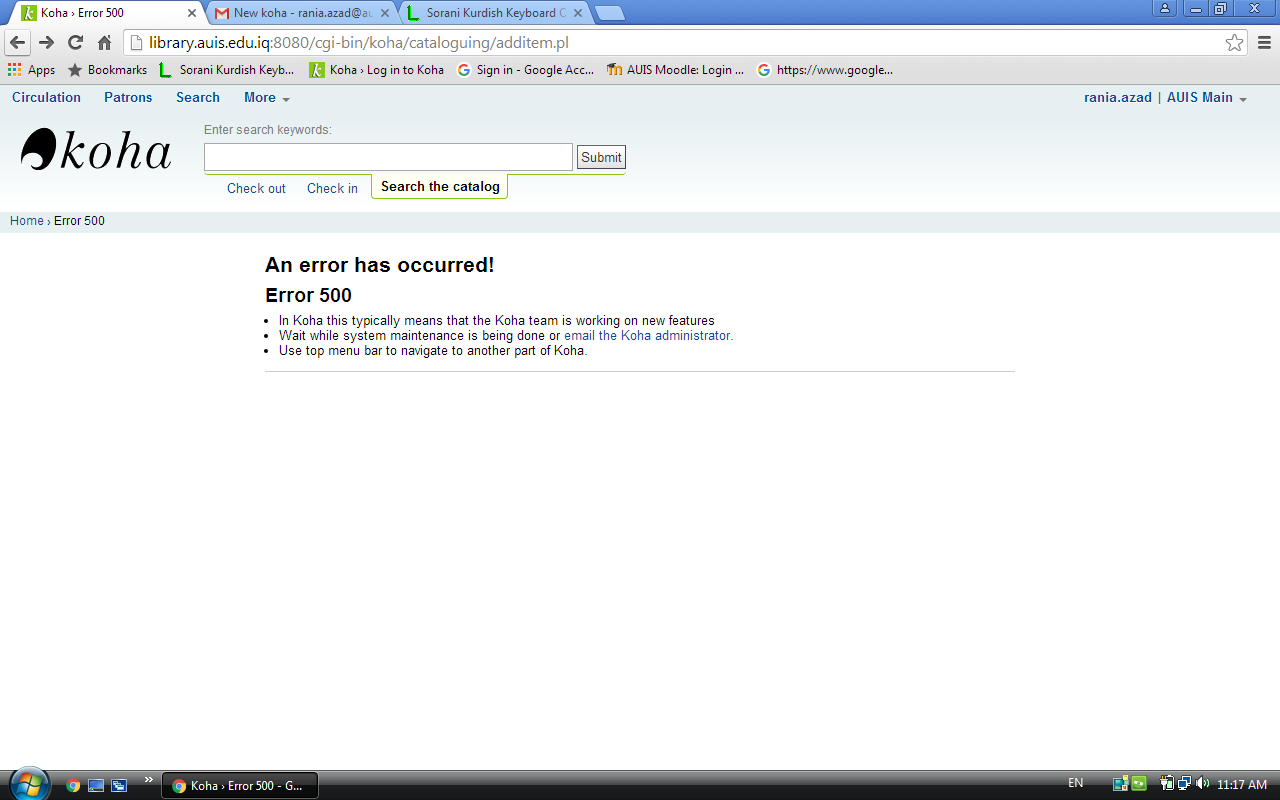Bookmark page with star icon
The height and width of the screenshot is (800, 1280).
coord(1235,43)
